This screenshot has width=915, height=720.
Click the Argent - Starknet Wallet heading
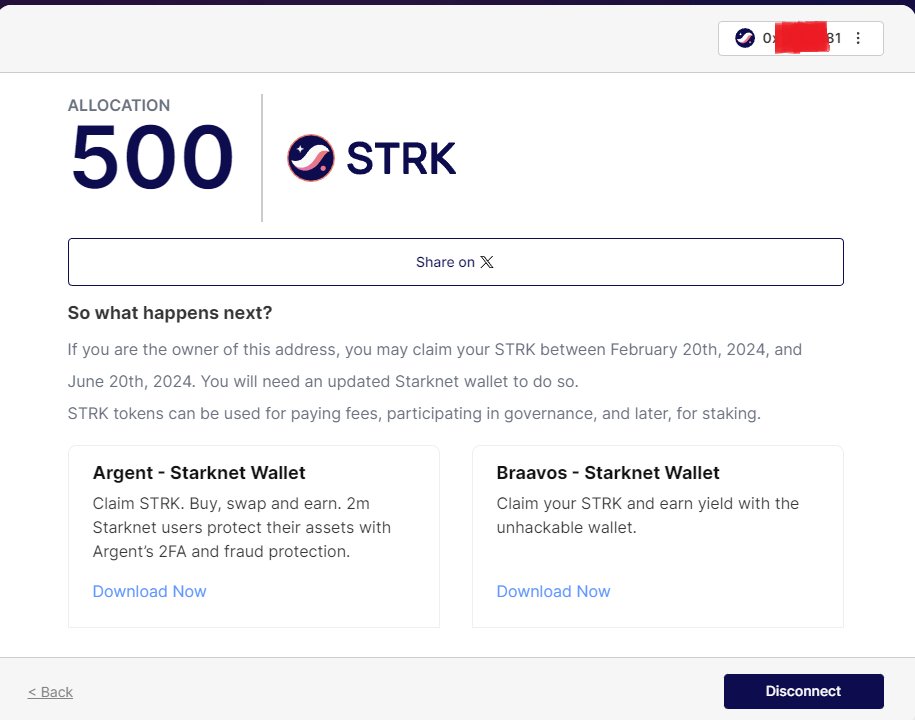[199, 473]
